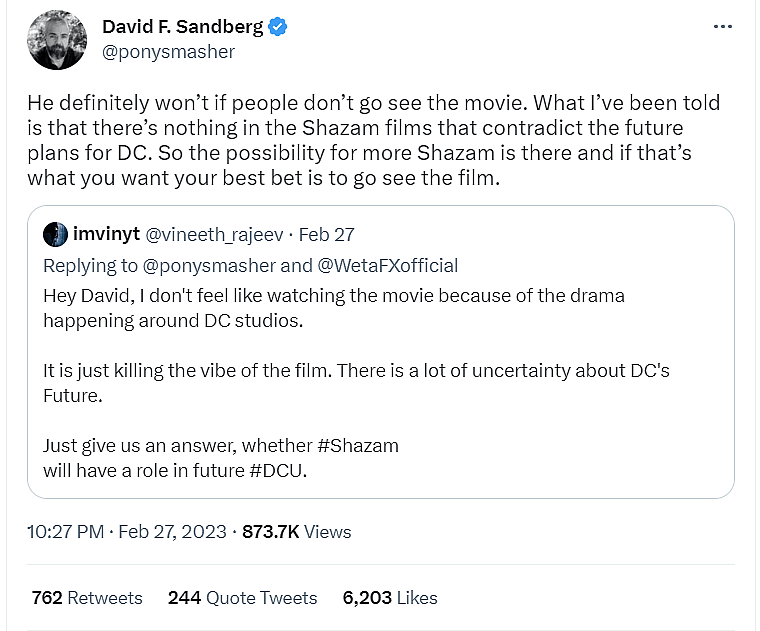Viewport: 760px width, 631px height.
Task: Click the quoted line about DC's Future uncertainty
Action: click(356, 382)
